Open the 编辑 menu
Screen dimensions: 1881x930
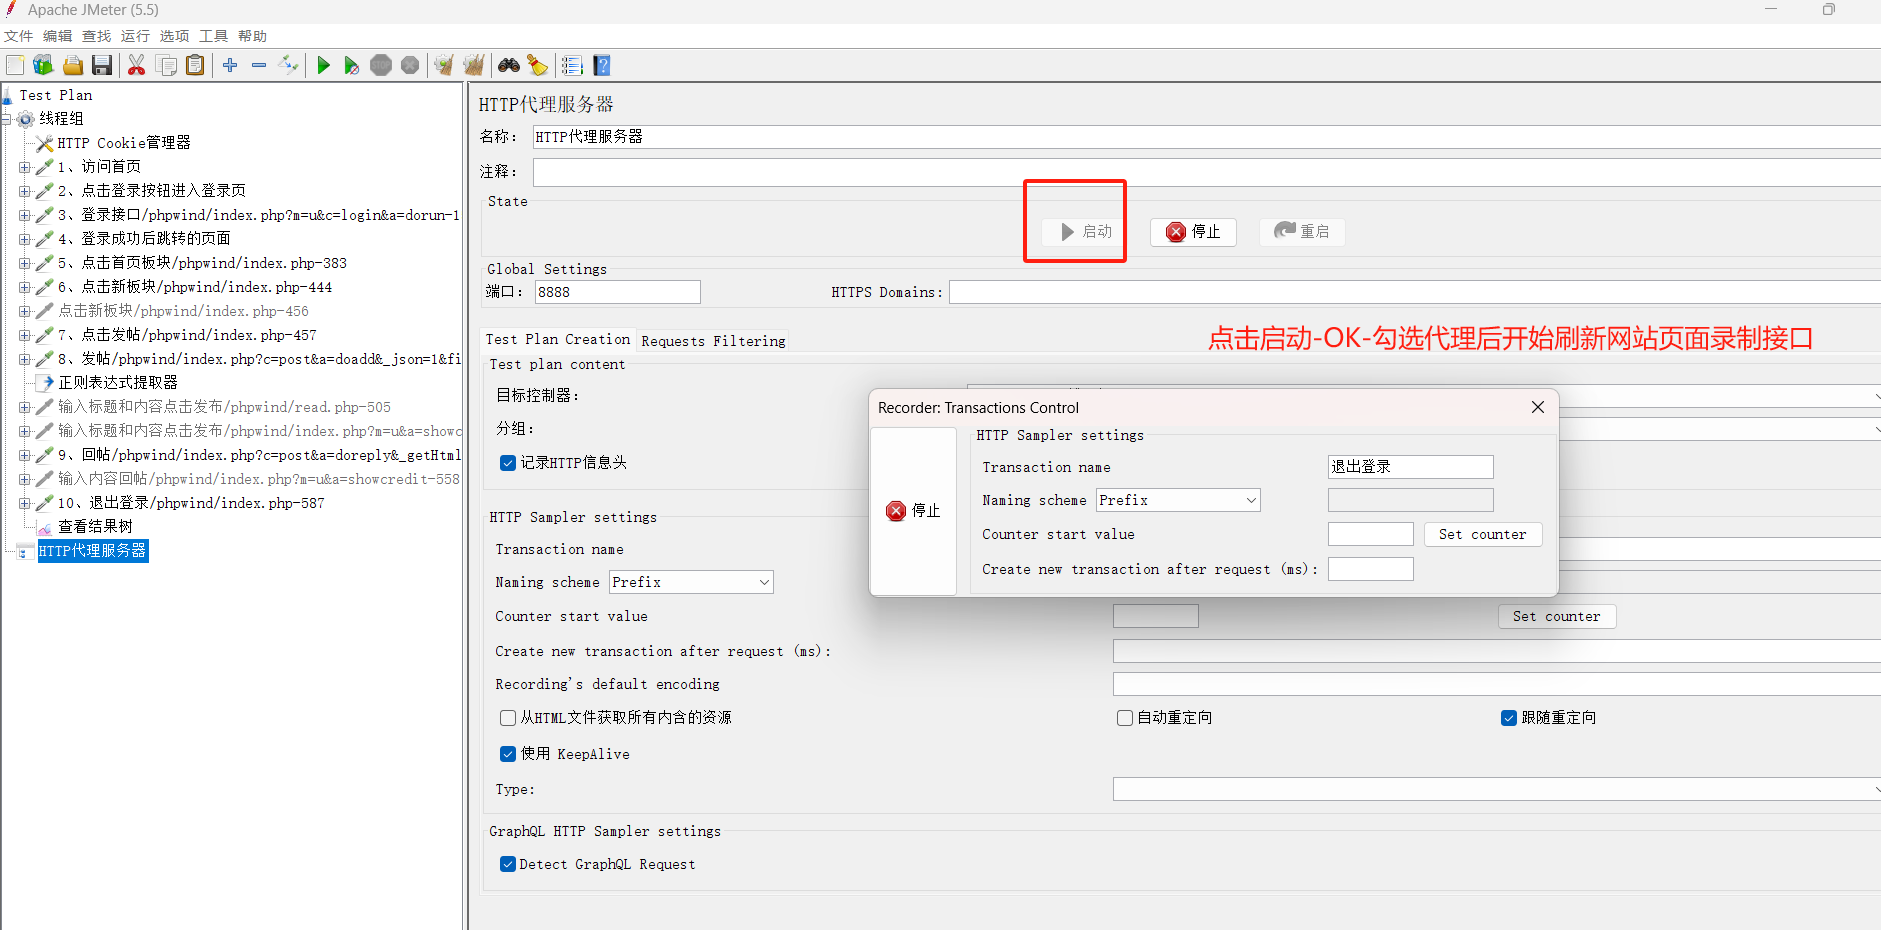coord(58,36)
